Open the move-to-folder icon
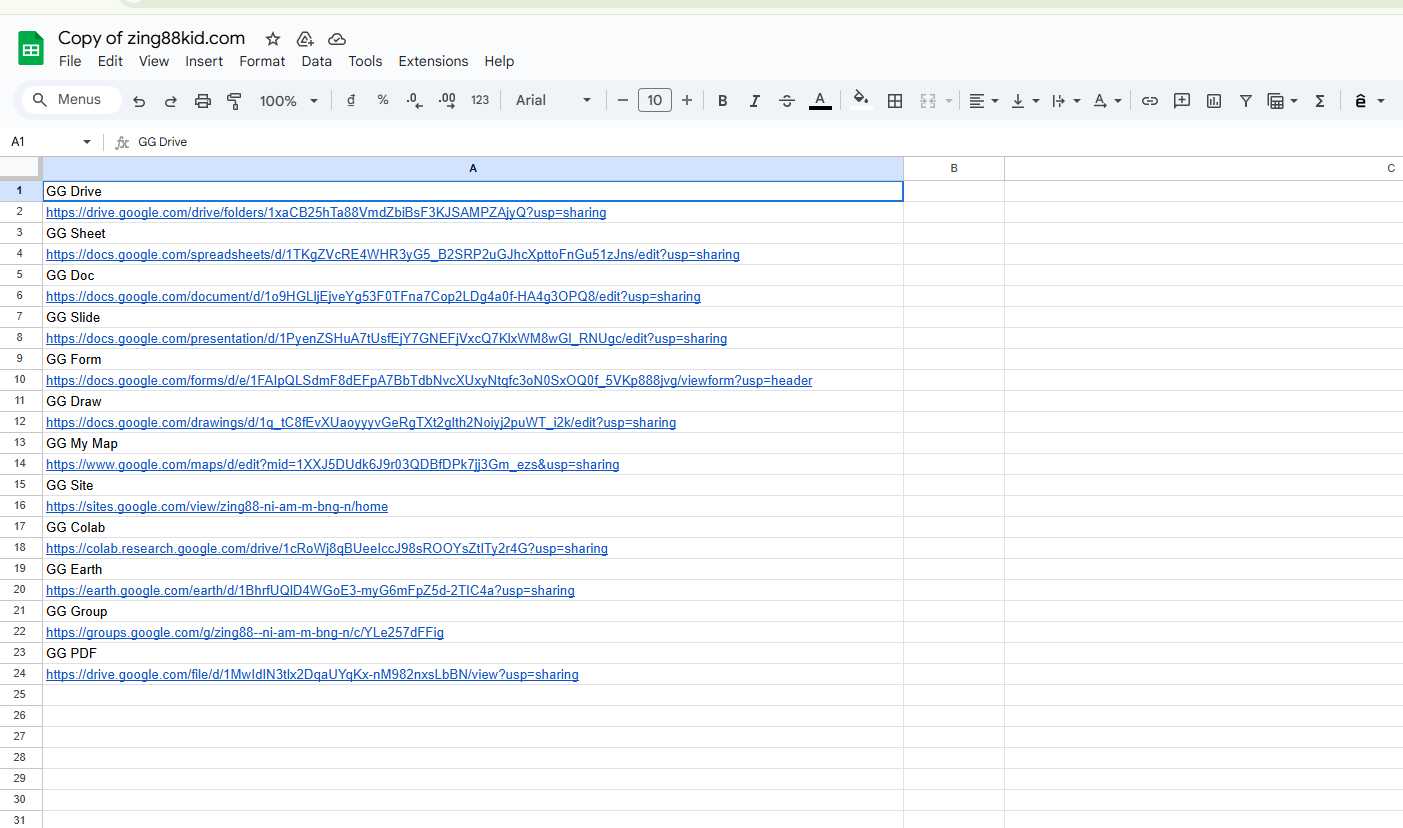 click(x=305, y=39)
